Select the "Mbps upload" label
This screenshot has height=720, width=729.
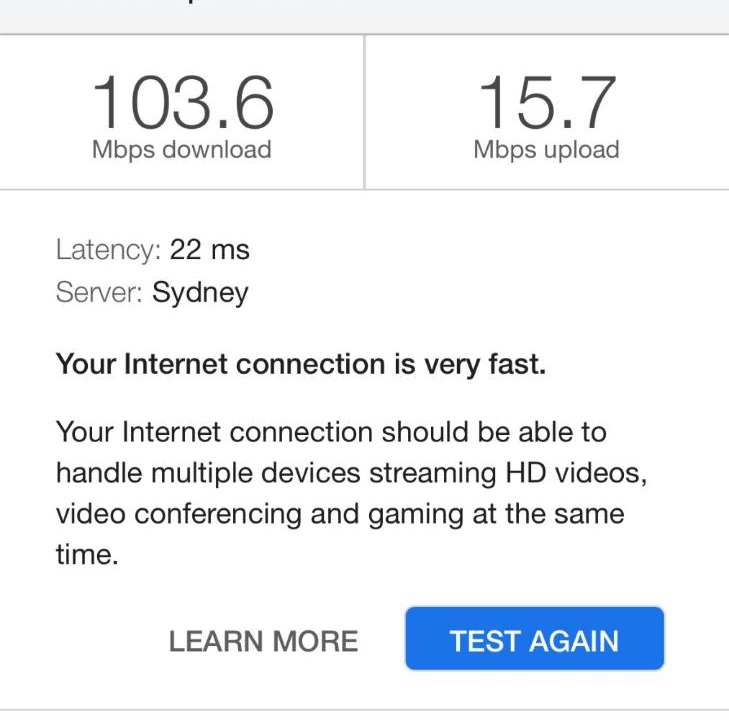click(546, 150)
